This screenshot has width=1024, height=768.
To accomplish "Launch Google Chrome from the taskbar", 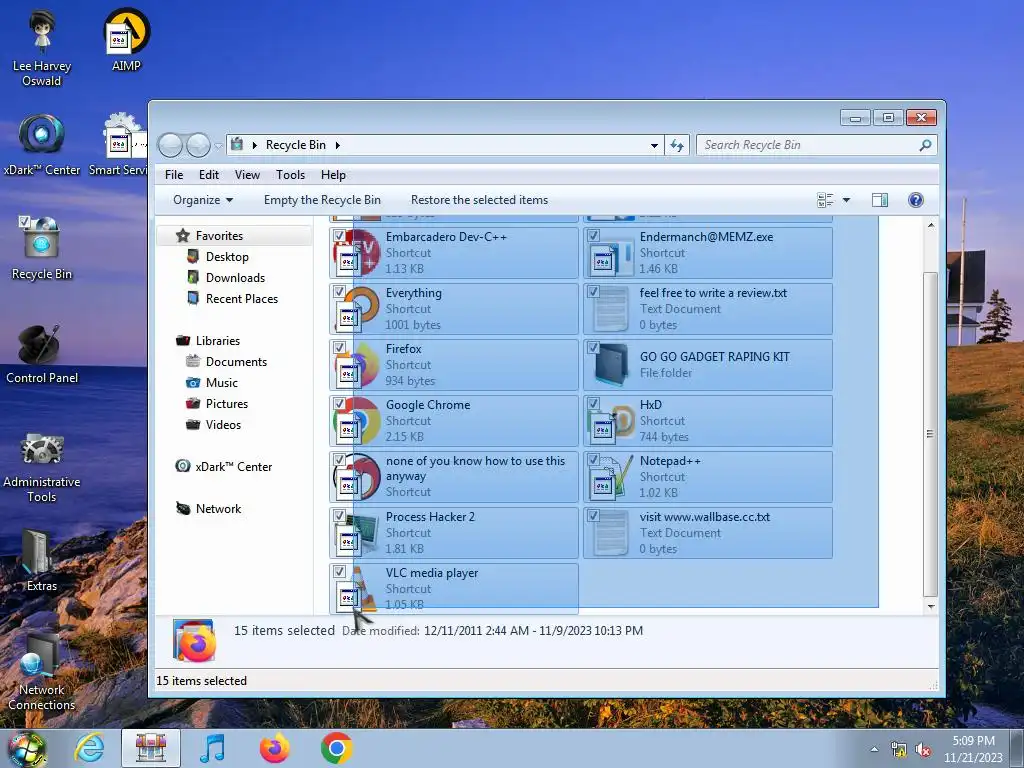I will tap(336, 748).
